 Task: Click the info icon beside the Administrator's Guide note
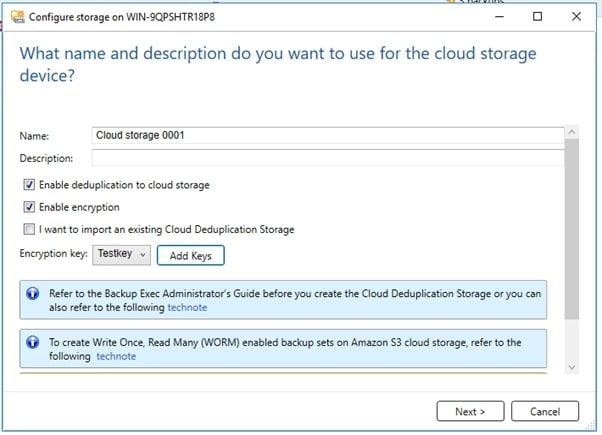33,293
